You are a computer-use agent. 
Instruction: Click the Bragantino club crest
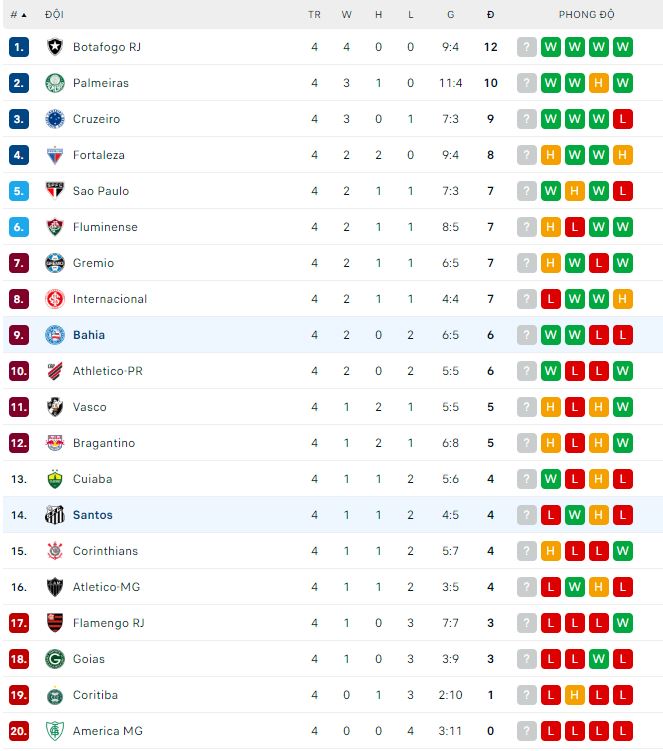[x=55, y=443]
